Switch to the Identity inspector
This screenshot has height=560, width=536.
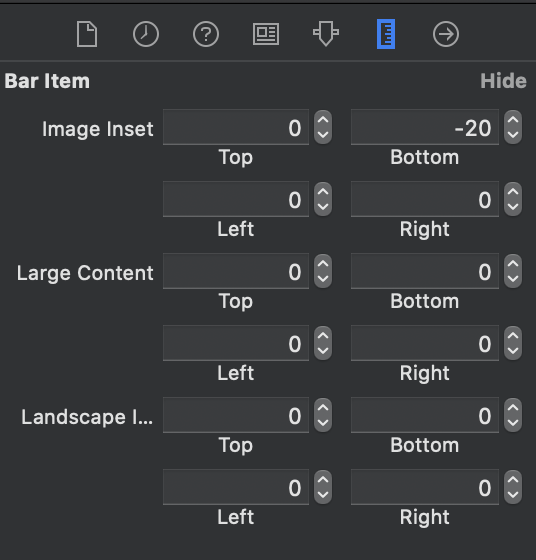266,34
